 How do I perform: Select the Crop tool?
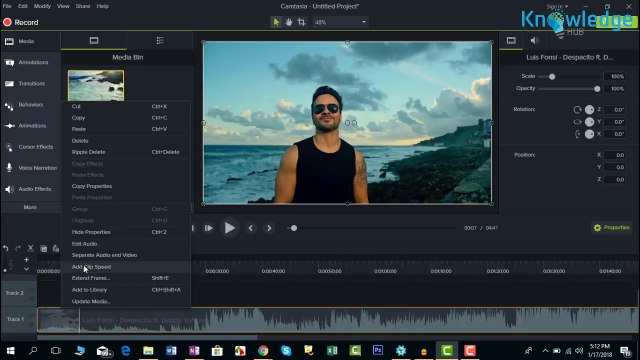pyautogui.click(x=302, y=22)
